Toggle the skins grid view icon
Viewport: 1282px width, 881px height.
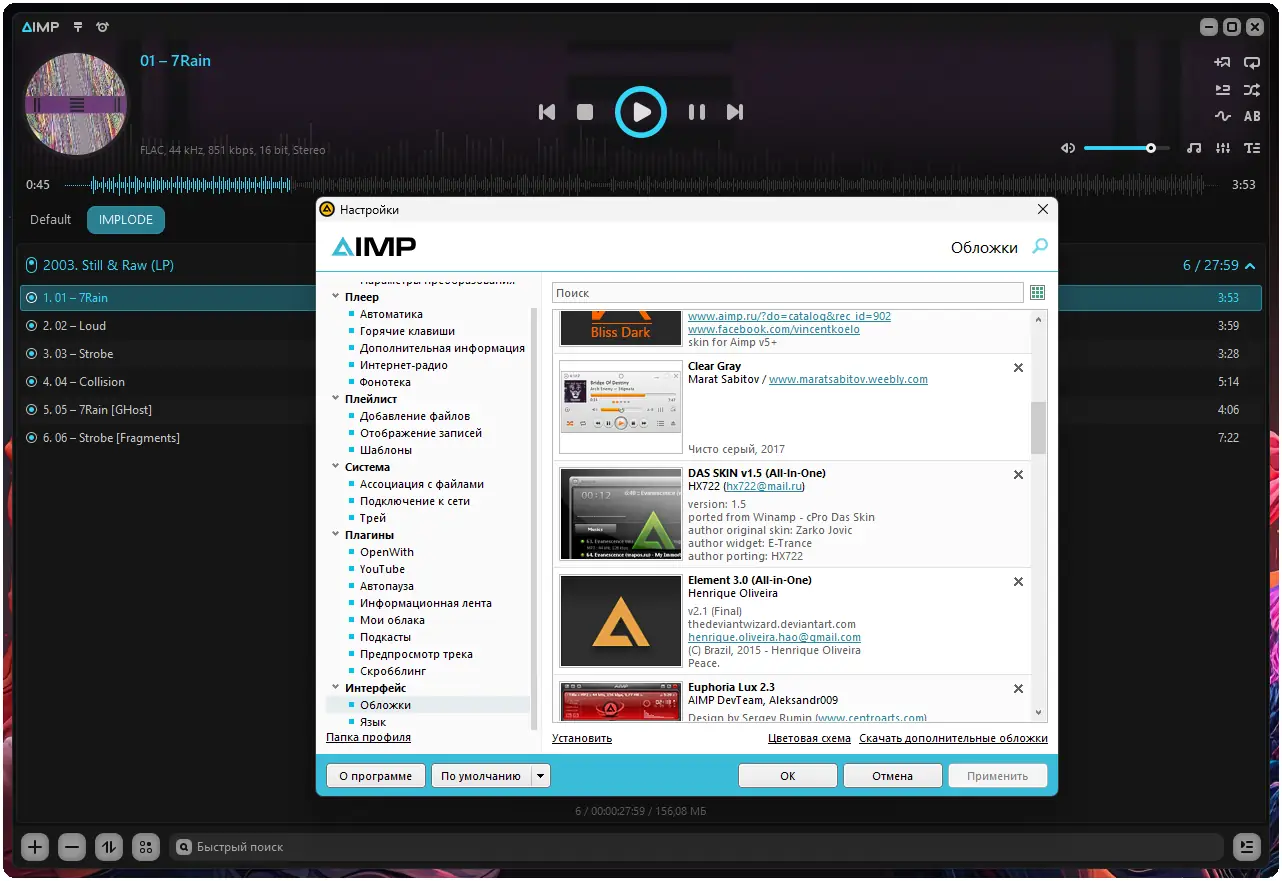pyautogui.click(x=1037, y=293)
